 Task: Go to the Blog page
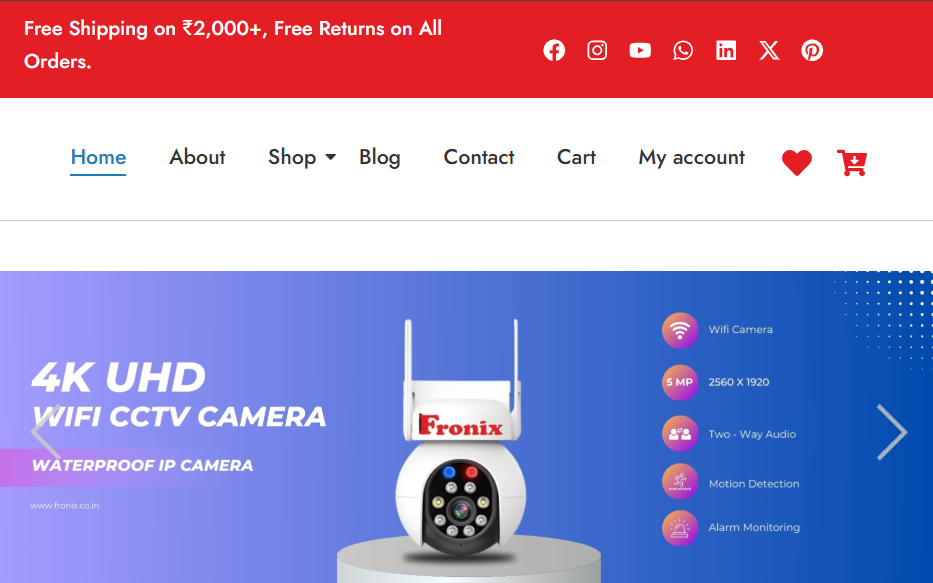click(x=380, y=157)
